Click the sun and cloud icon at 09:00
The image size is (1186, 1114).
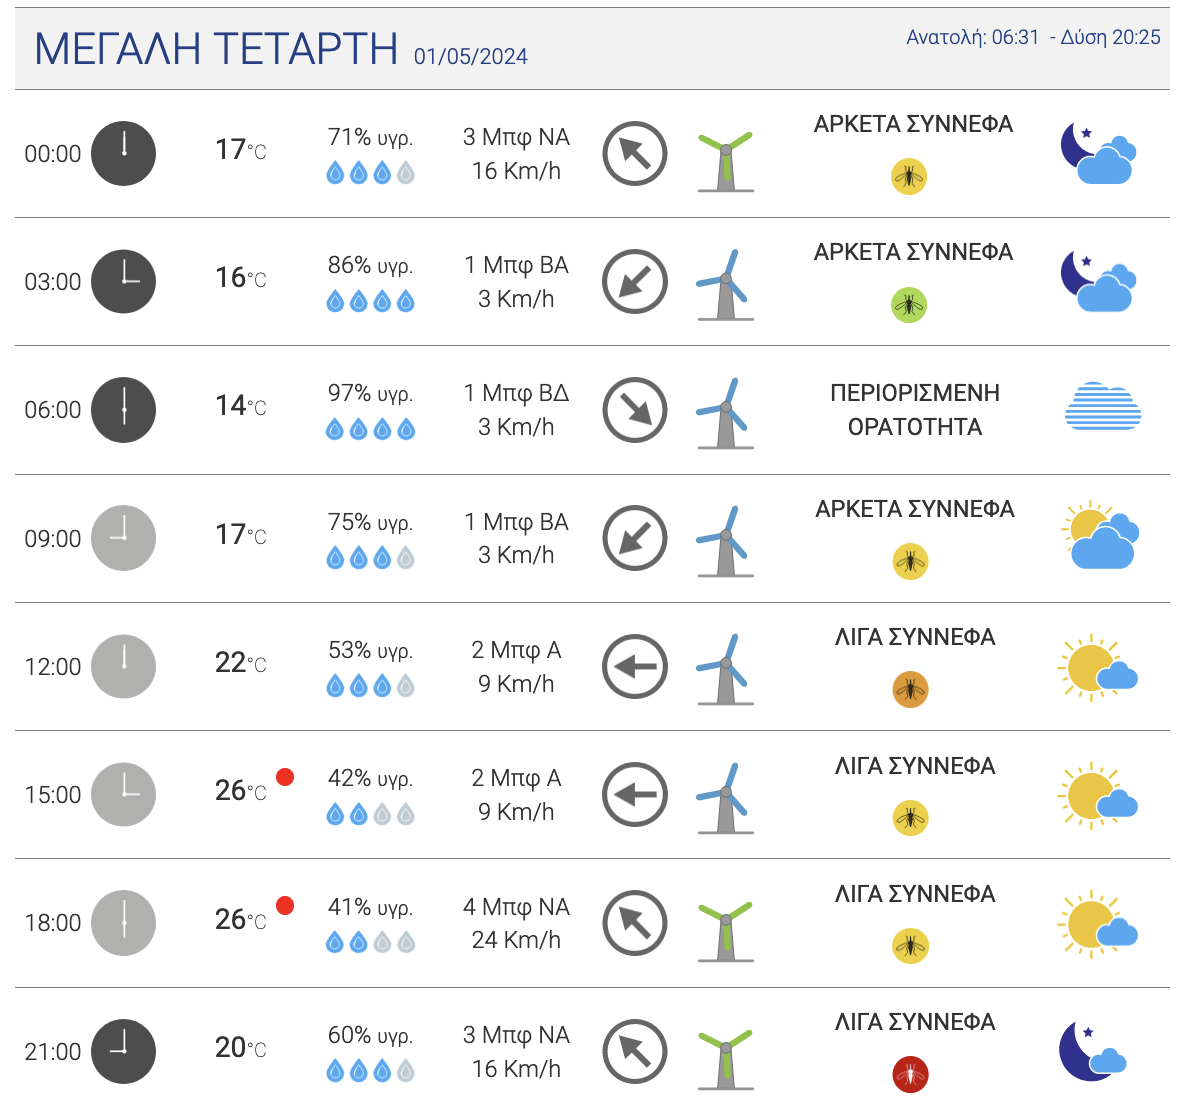pos(1099,536)
